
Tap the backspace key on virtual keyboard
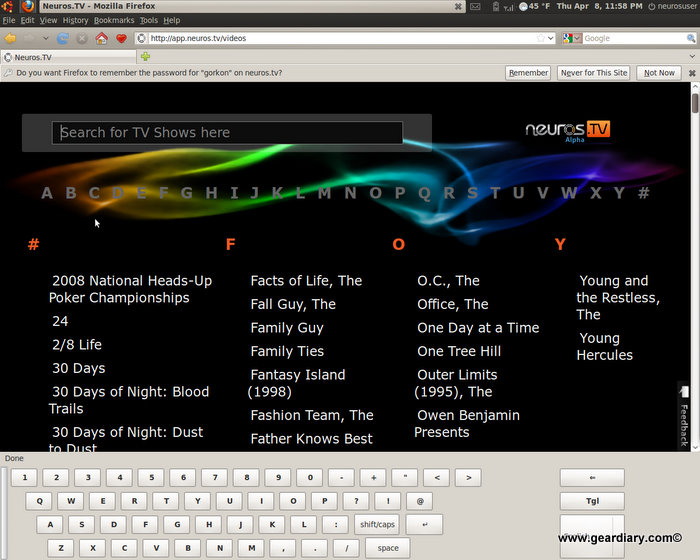tap(592, 477)
